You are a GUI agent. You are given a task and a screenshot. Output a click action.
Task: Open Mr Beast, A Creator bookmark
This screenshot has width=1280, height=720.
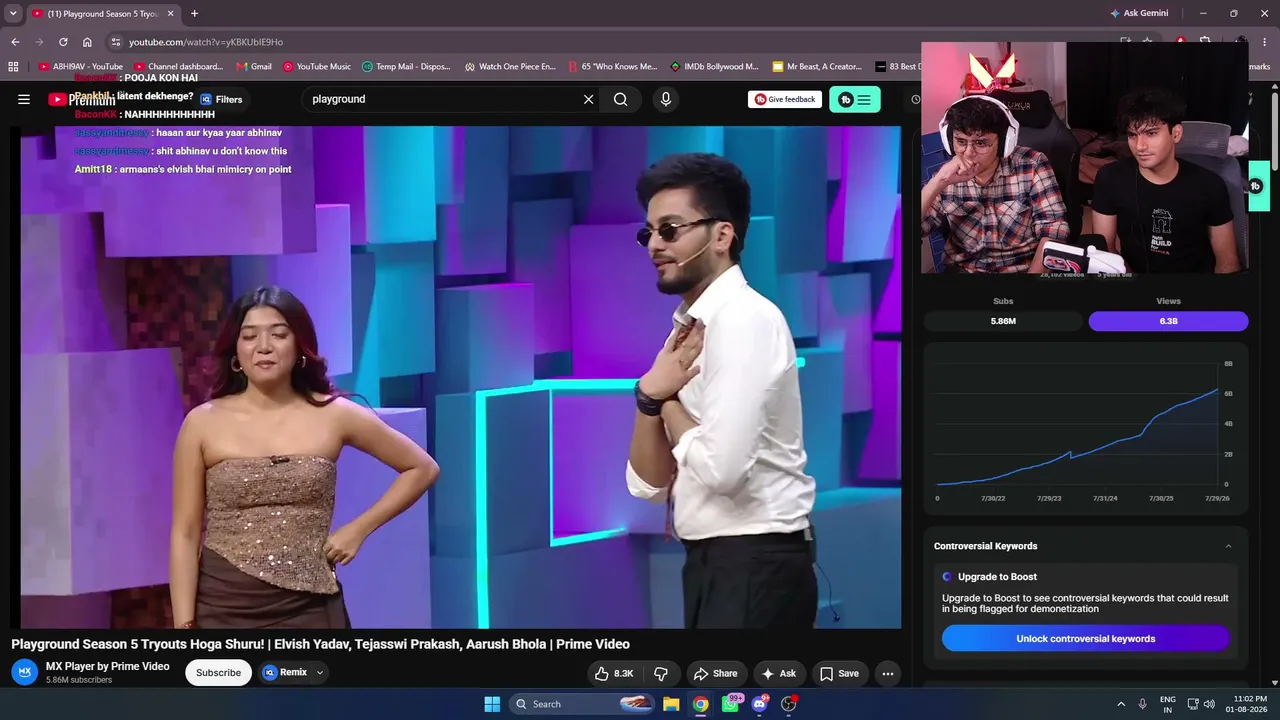click(817, 67)
